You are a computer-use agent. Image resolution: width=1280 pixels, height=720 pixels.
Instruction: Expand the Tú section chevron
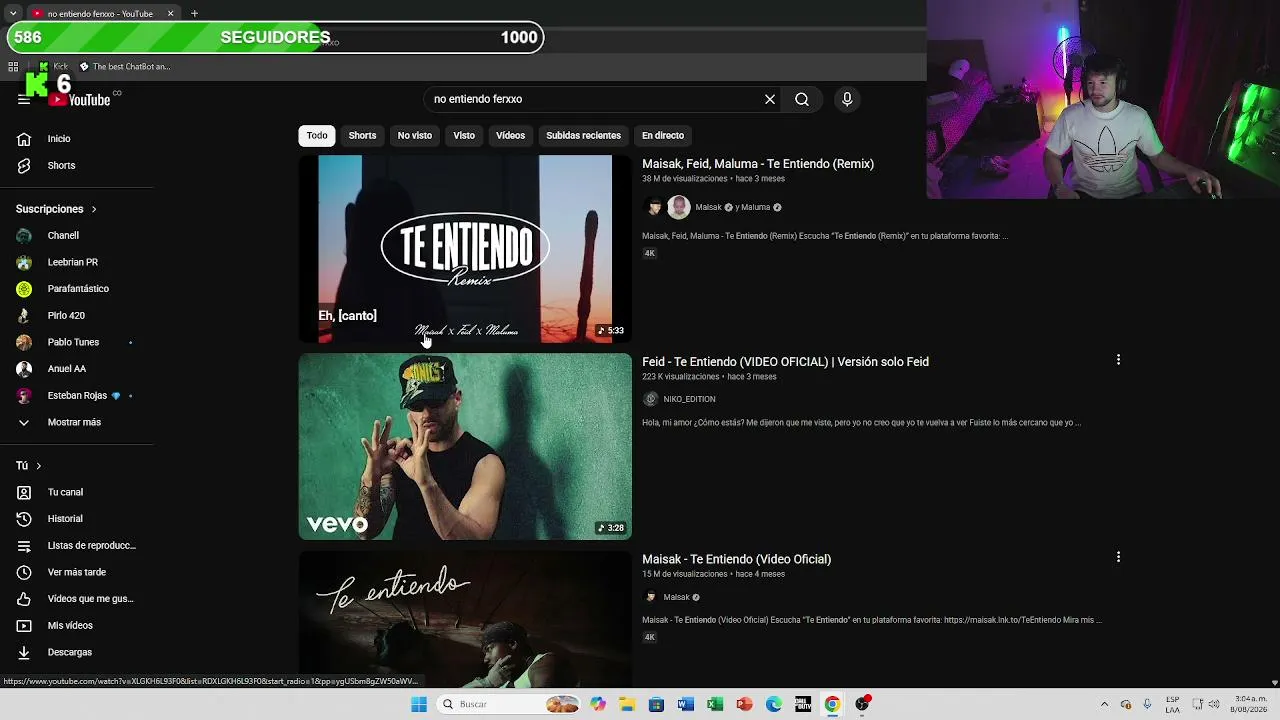[38, 466]
